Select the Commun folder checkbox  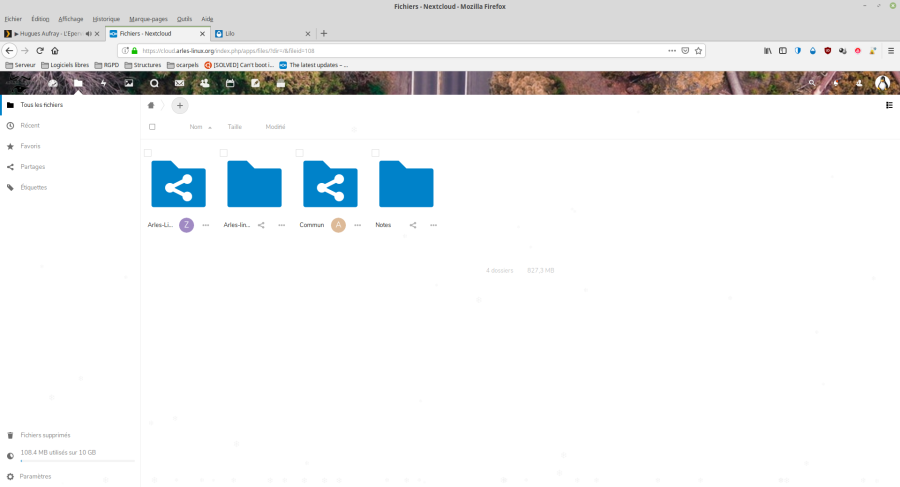tap(300, 153)
